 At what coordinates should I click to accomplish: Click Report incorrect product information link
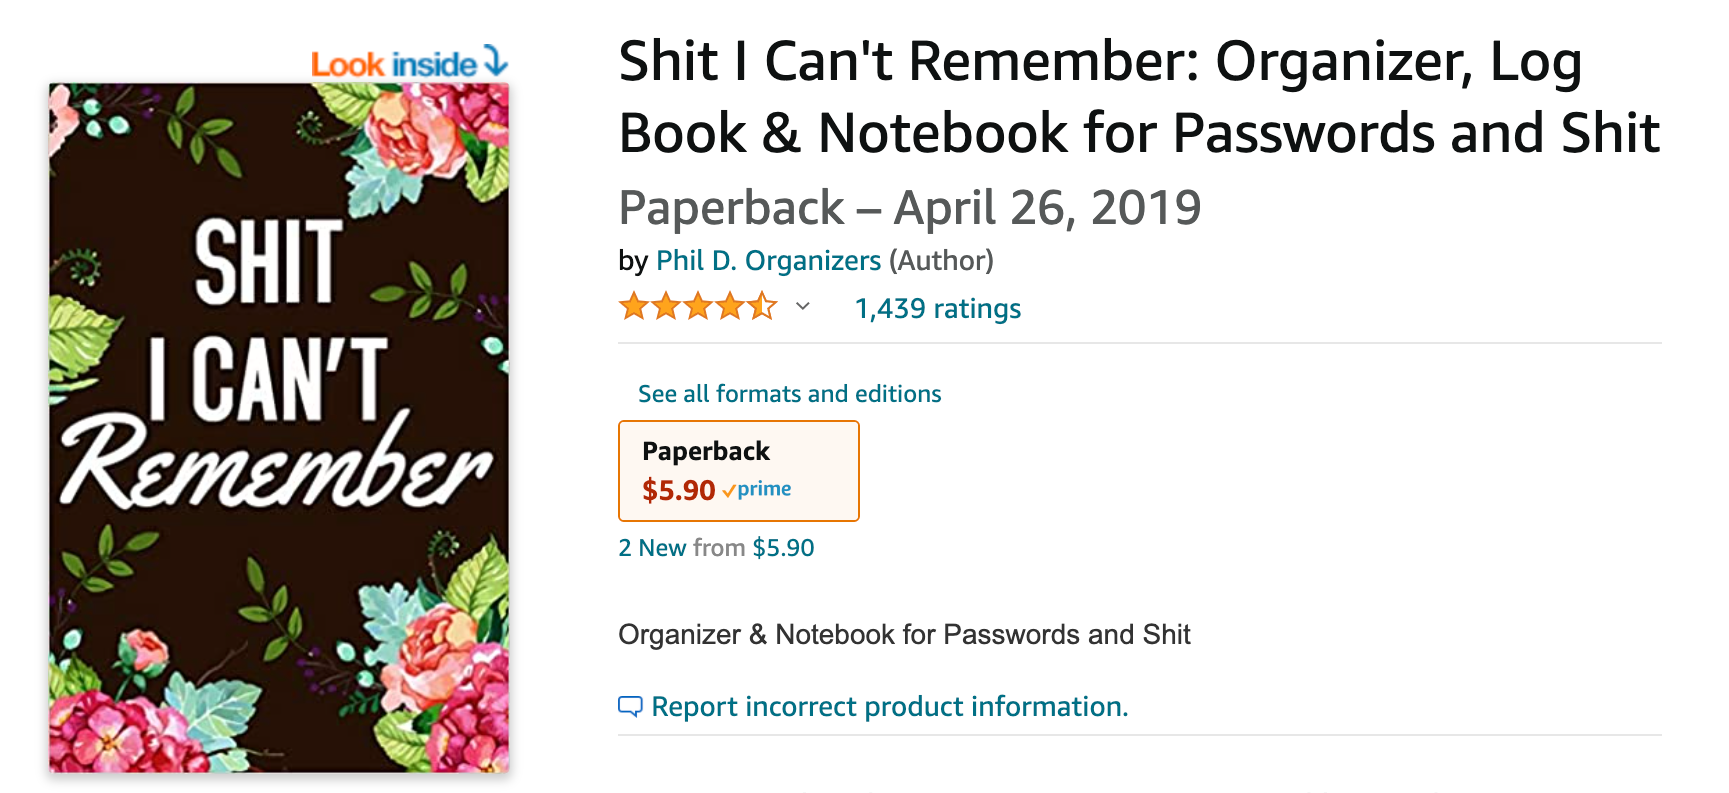pos(890,707)
